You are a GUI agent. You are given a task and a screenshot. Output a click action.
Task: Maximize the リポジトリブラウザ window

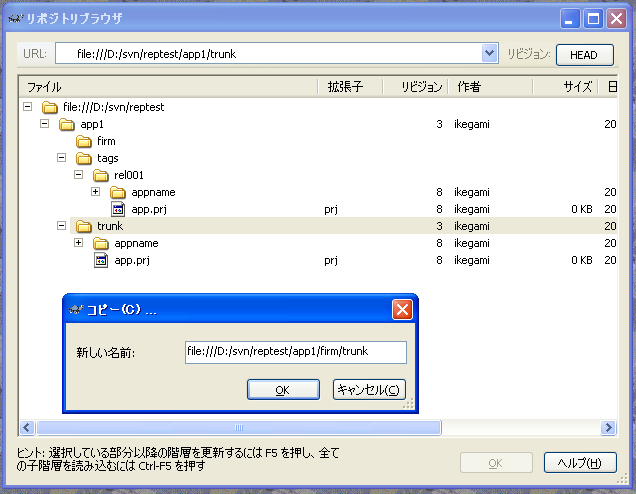click(x=593, y=19)
